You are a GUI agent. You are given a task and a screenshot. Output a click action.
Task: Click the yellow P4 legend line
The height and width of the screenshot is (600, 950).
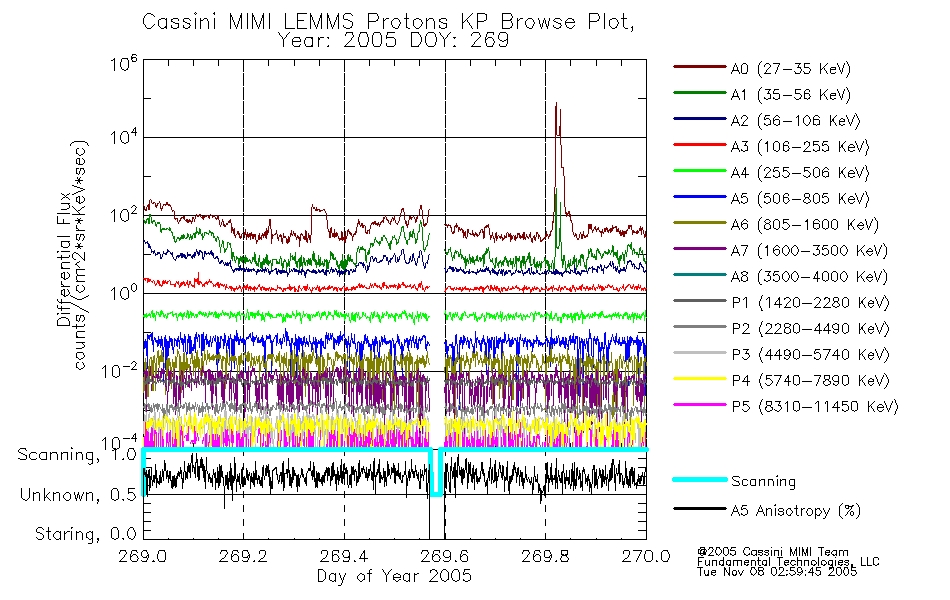[x=700, y=379]
